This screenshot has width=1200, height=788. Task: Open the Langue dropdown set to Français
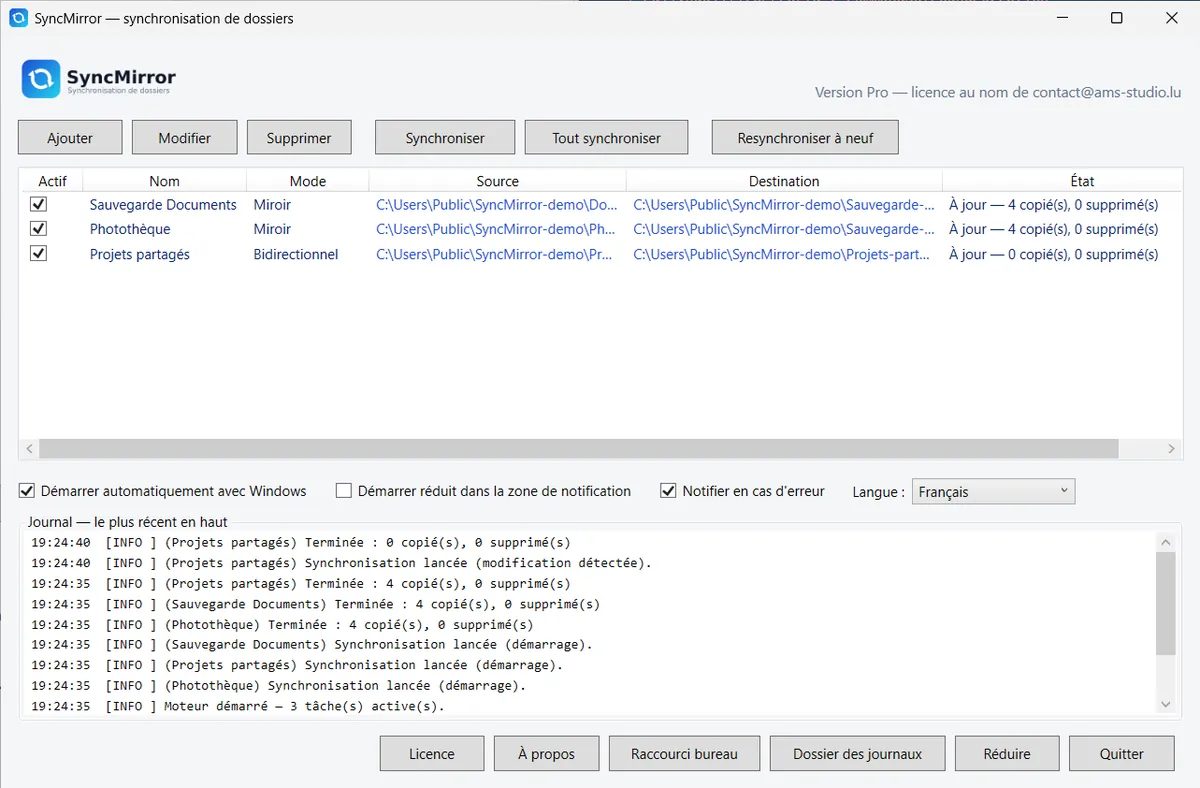[x=993, y=491]
